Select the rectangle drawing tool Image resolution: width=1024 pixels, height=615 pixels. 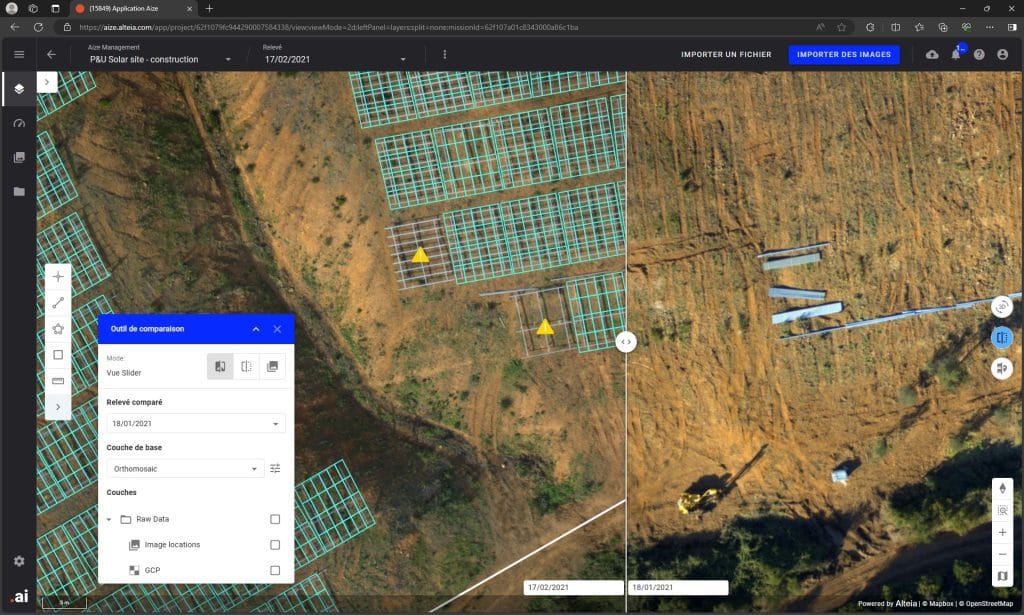pyautogui.click(x=58, y=354)
